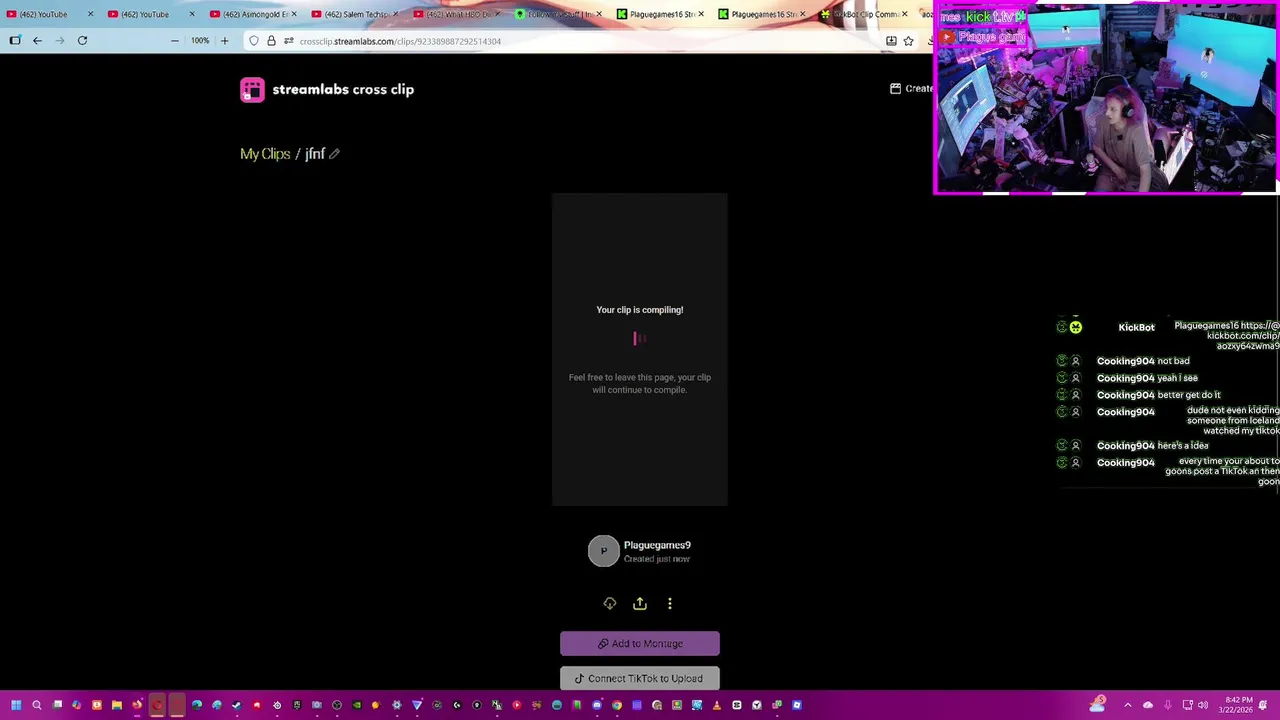Bookmark this page with the star icon
This screenshot has width=1280, height=720.
(908, 41)
